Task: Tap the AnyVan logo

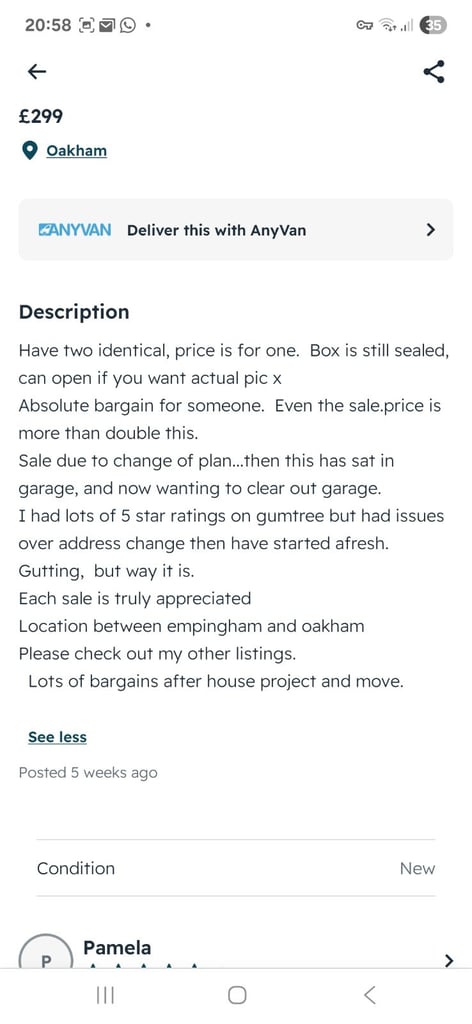Action: point(74,230)
